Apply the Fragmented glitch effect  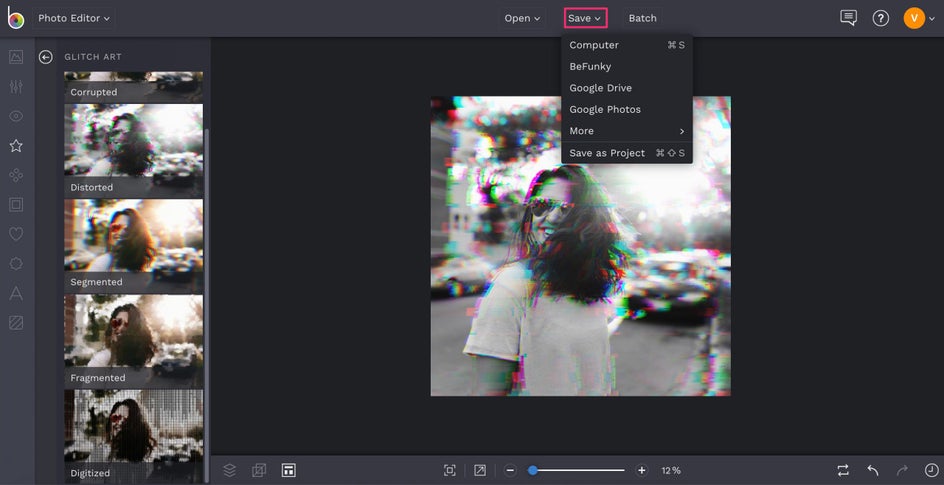pyautogui.click(x=134, y=341)
